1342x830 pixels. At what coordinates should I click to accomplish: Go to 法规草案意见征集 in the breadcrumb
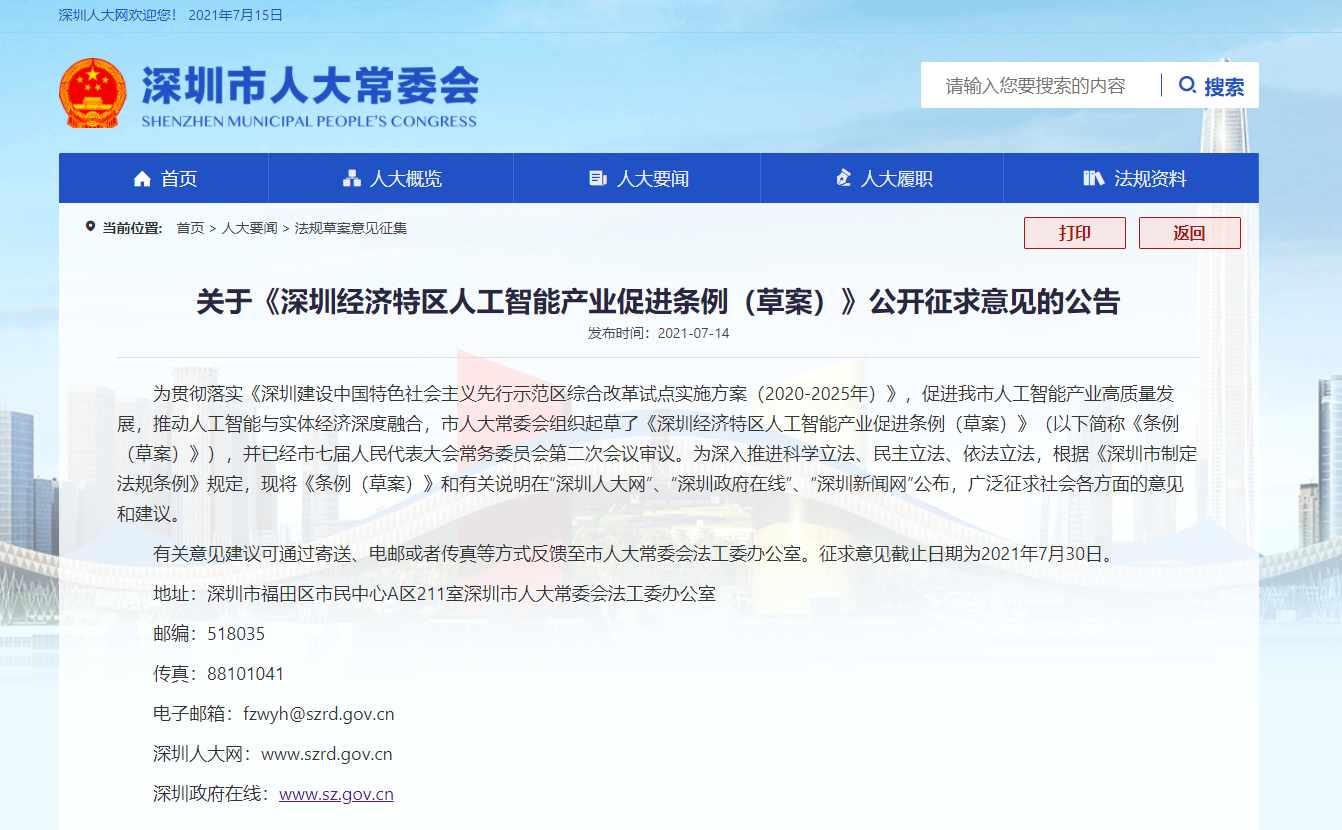351,228
